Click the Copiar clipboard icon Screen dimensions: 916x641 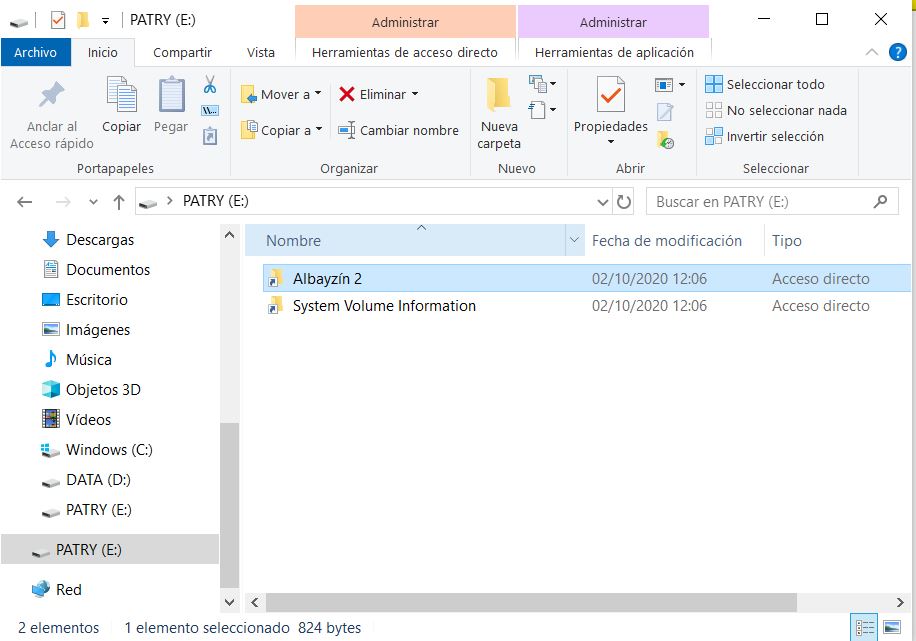pos(122,93)
